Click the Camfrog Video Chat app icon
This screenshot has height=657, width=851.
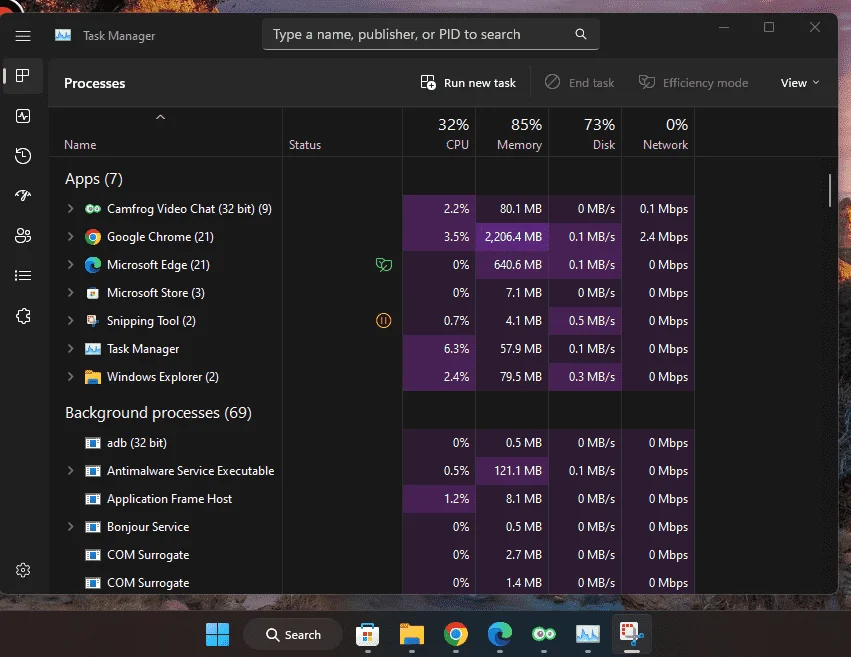[93, 209]
